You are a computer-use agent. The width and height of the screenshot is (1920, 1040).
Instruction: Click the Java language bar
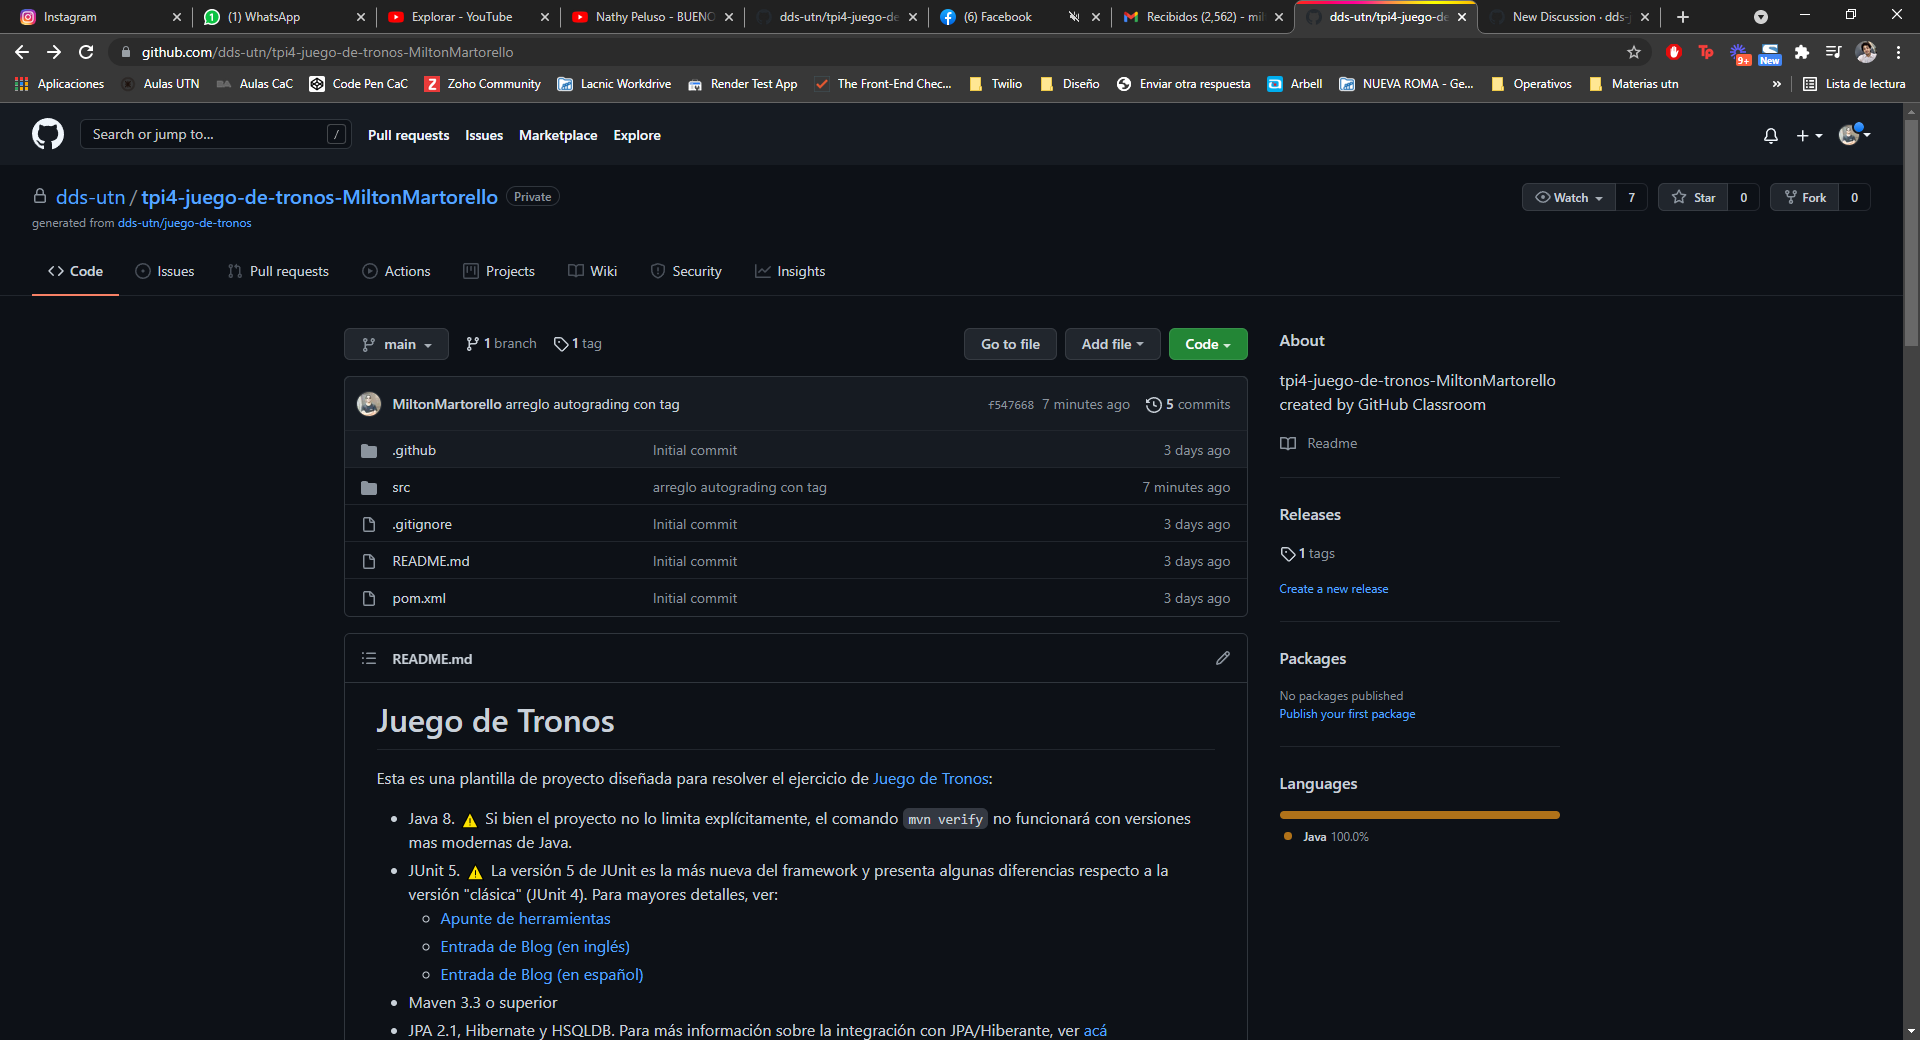click(x=1419, y=815)
